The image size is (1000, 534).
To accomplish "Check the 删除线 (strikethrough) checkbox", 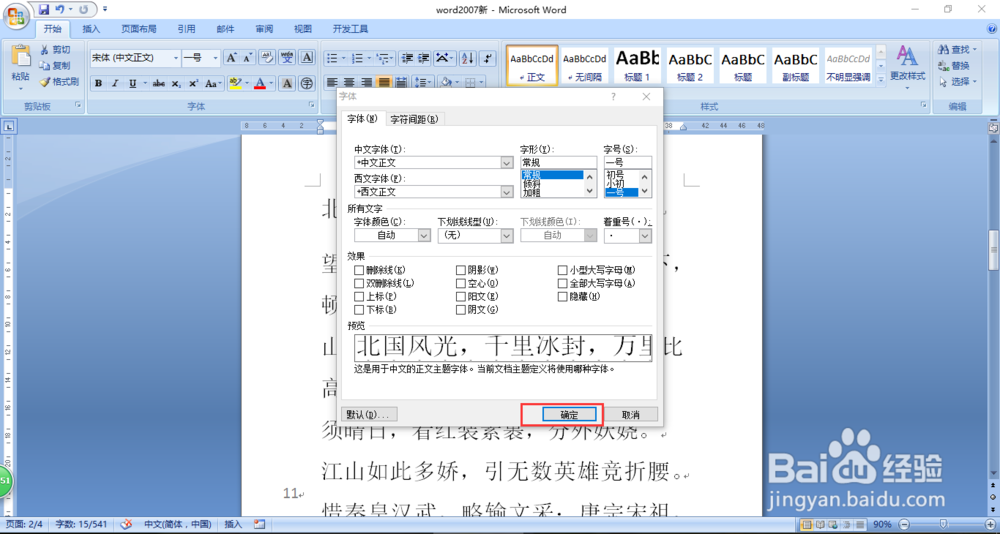I will [359, 271].
